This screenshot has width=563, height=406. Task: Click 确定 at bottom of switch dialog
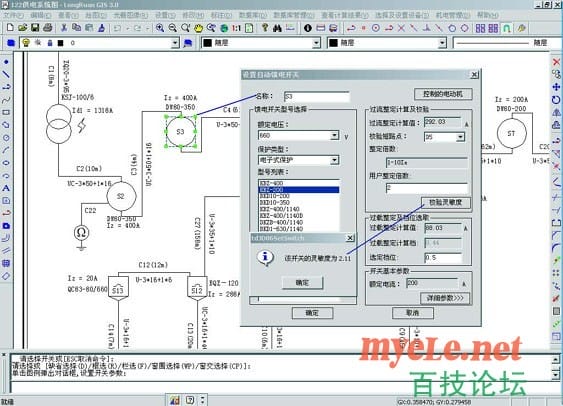(x=312, y=313)
